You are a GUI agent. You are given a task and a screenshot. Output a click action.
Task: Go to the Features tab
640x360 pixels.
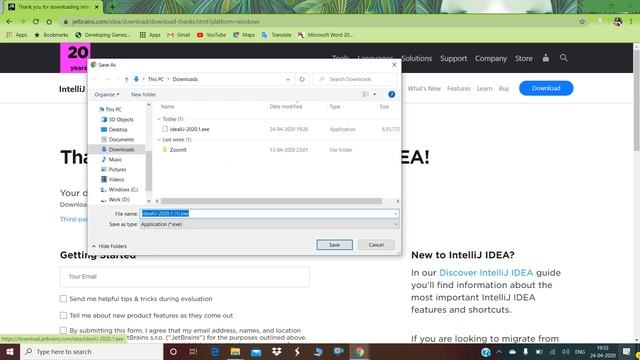tap(459, 89)
